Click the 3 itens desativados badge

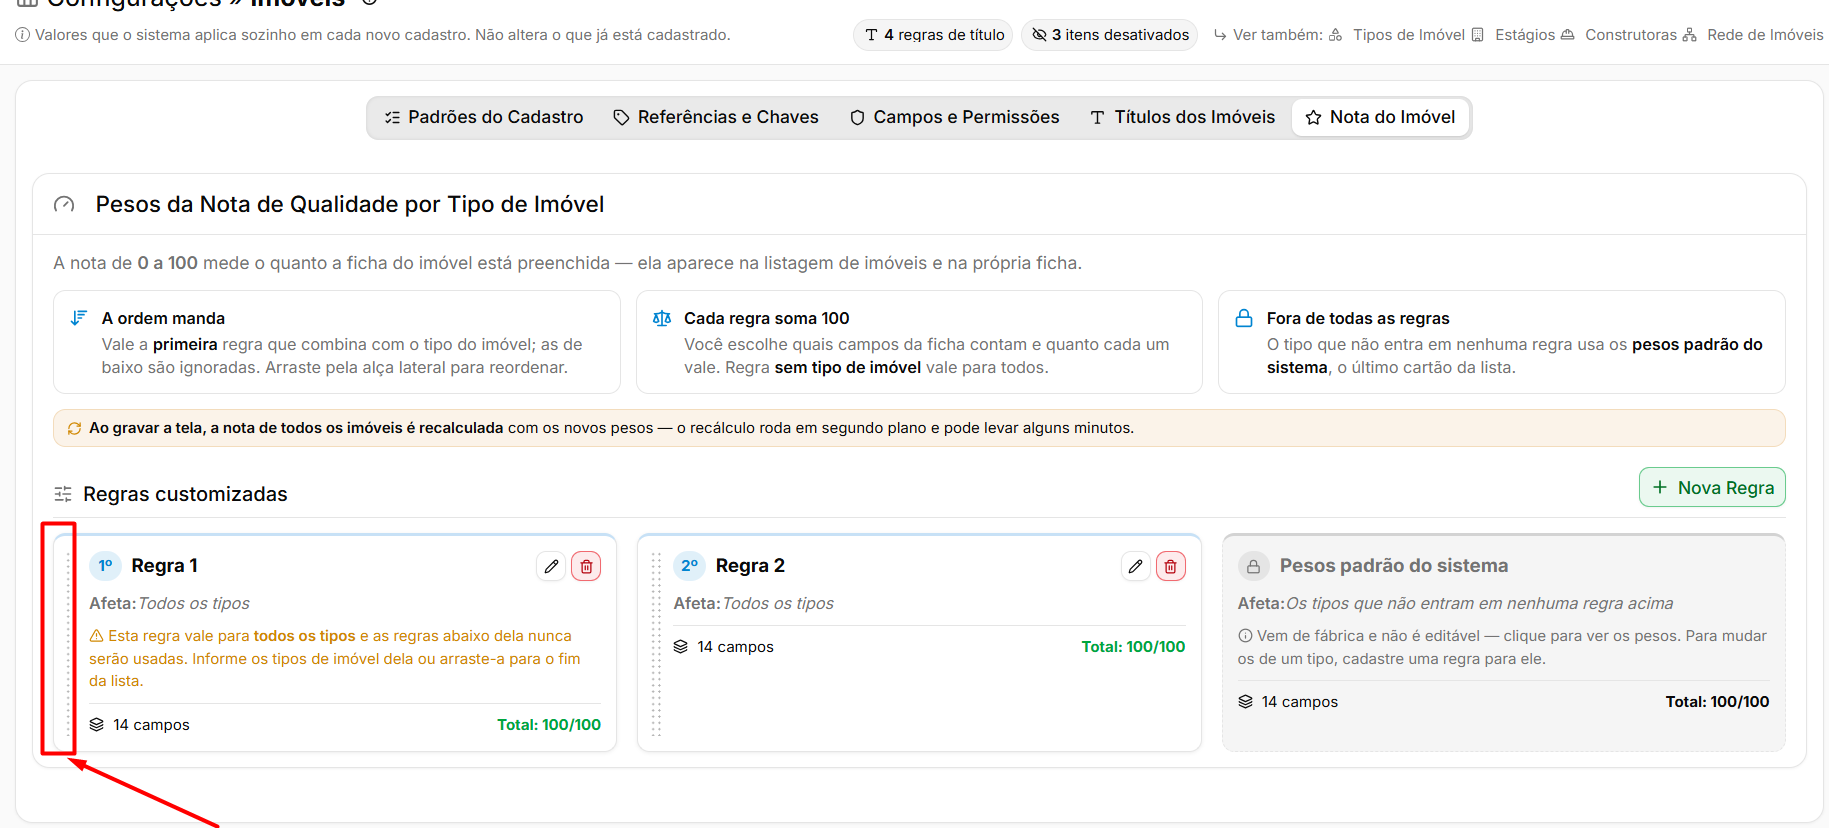1110,35
